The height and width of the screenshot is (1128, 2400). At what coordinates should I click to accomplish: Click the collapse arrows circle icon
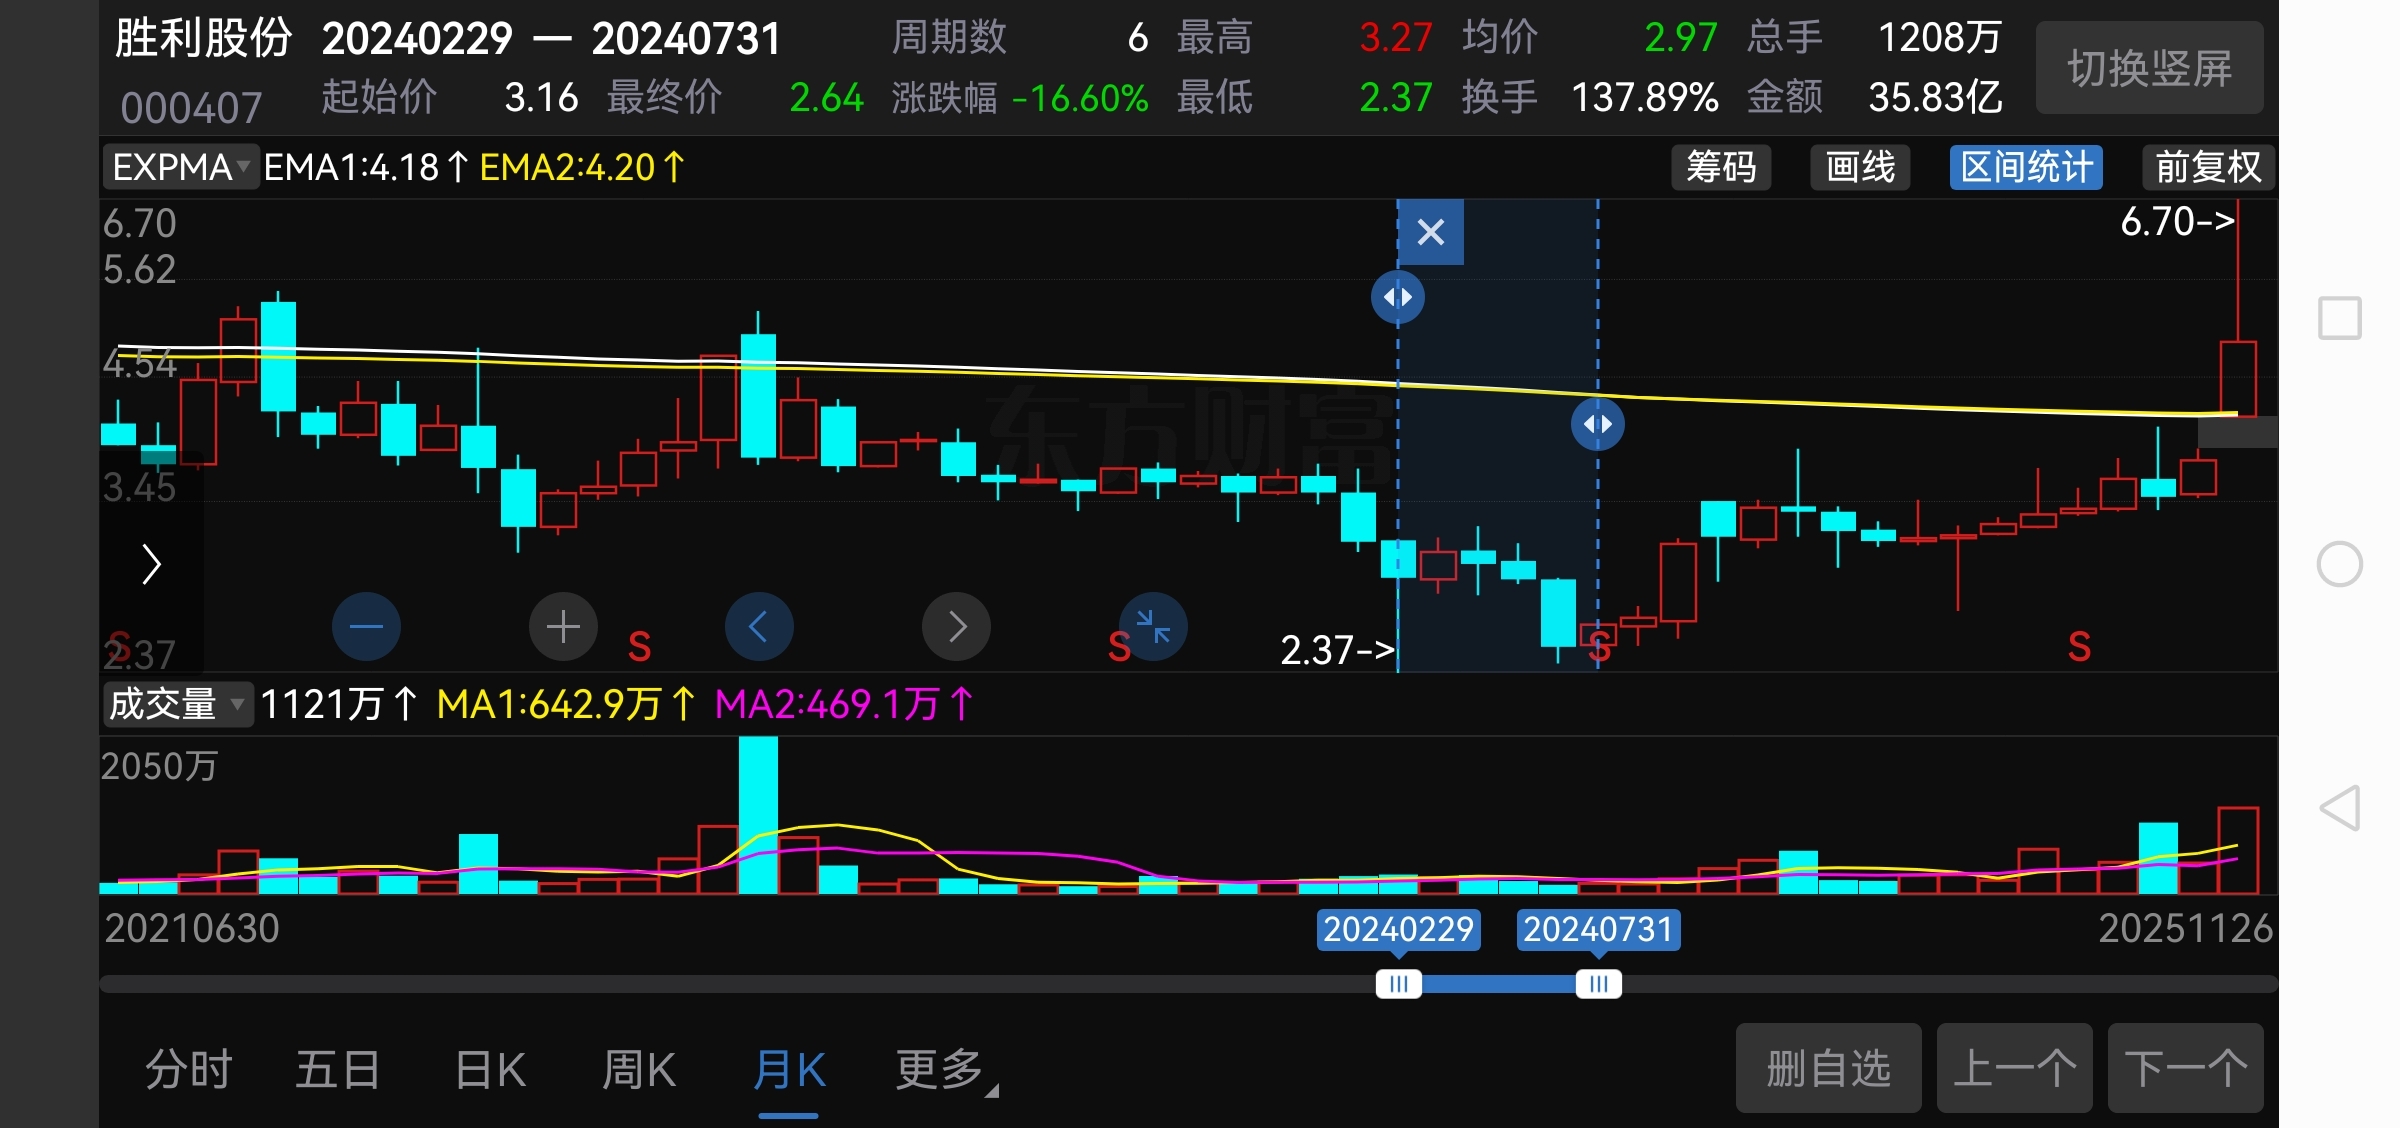[x=1153, y=627]
